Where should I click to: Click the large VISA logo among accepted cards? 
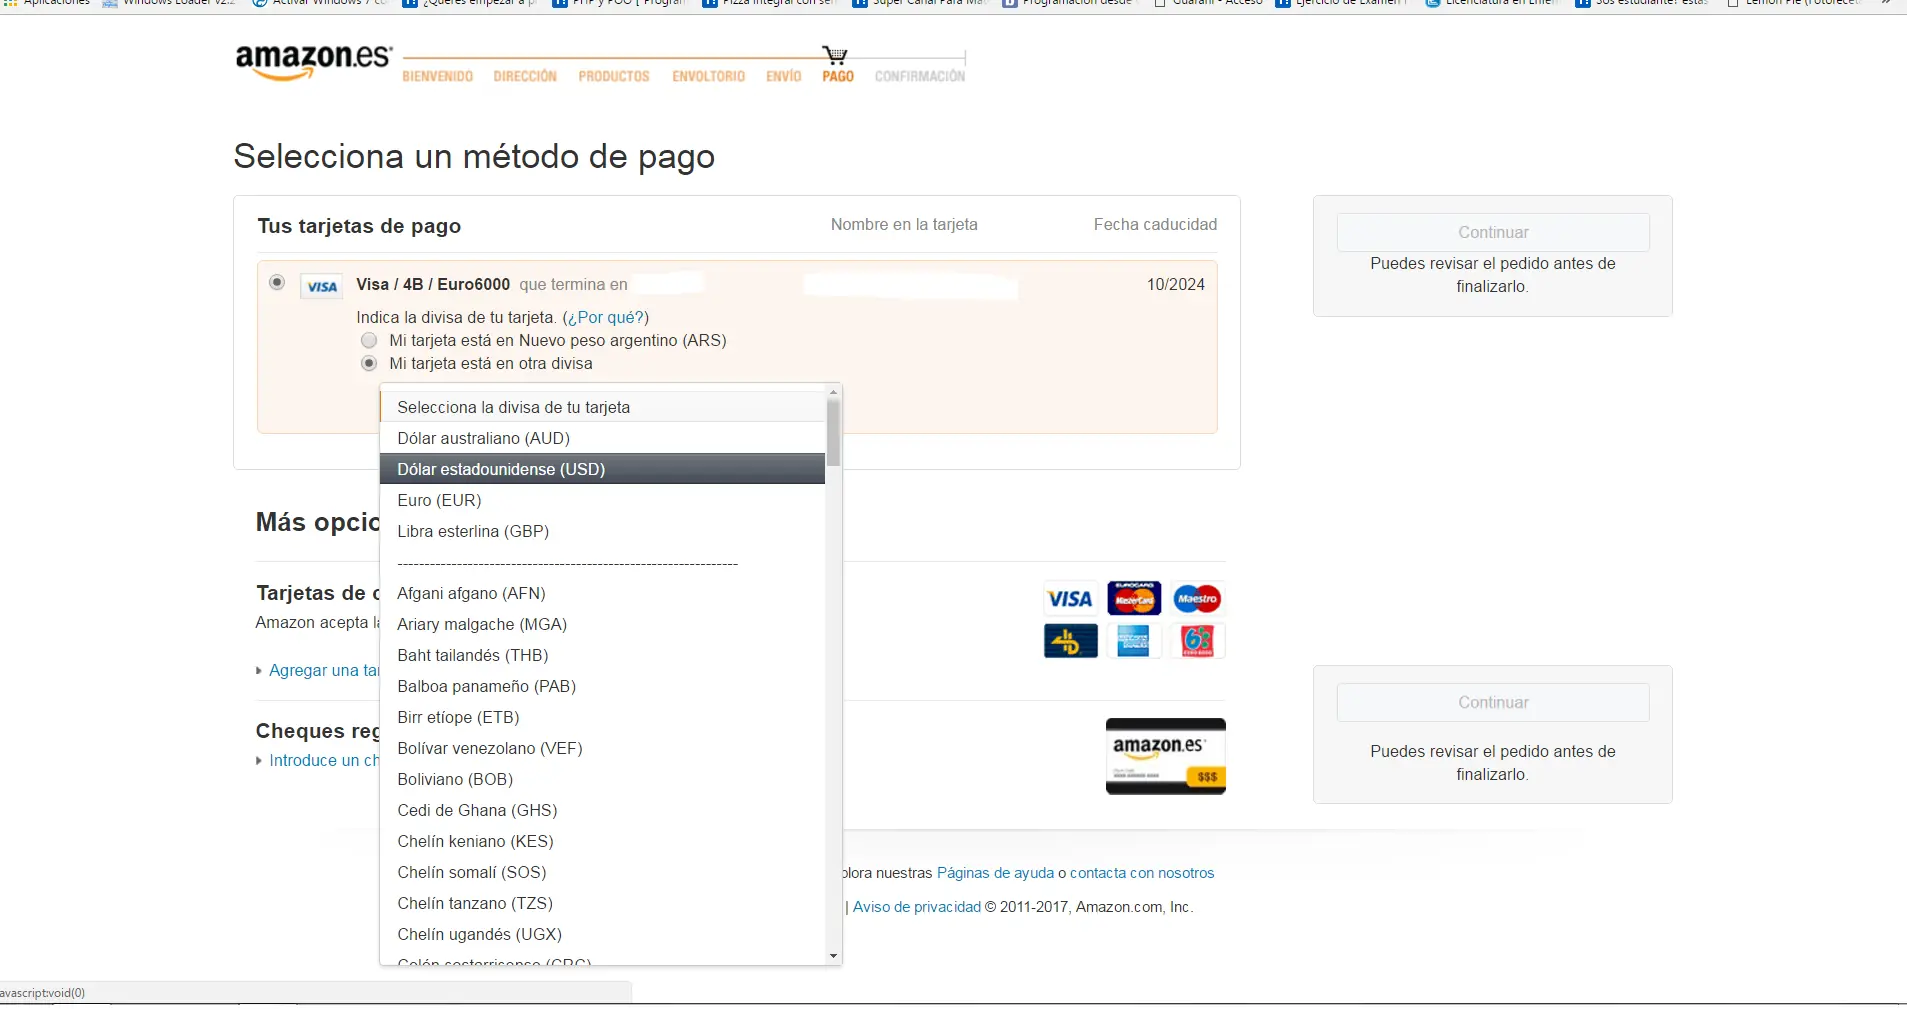click(1070, 599)
